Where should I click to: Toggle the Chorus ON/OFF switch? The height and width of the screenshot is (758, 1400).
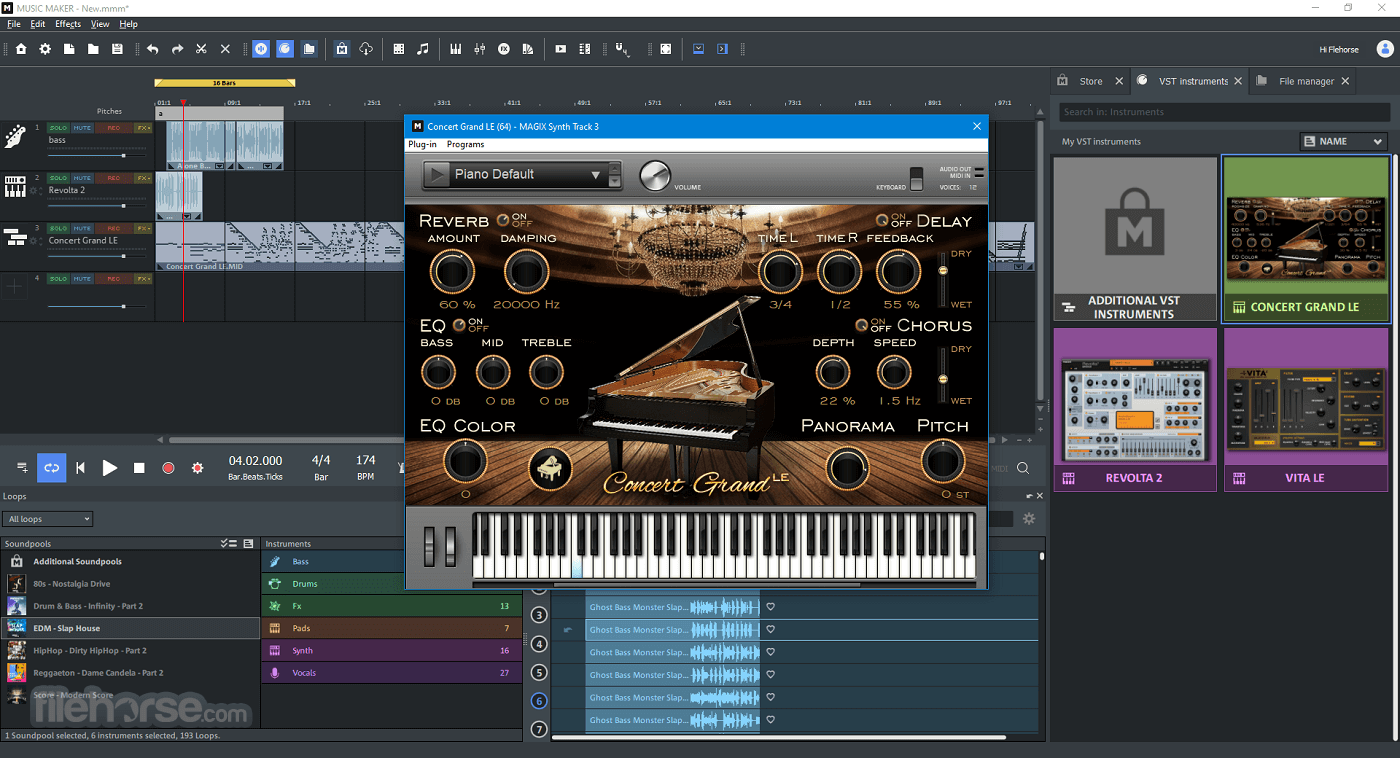860,325
